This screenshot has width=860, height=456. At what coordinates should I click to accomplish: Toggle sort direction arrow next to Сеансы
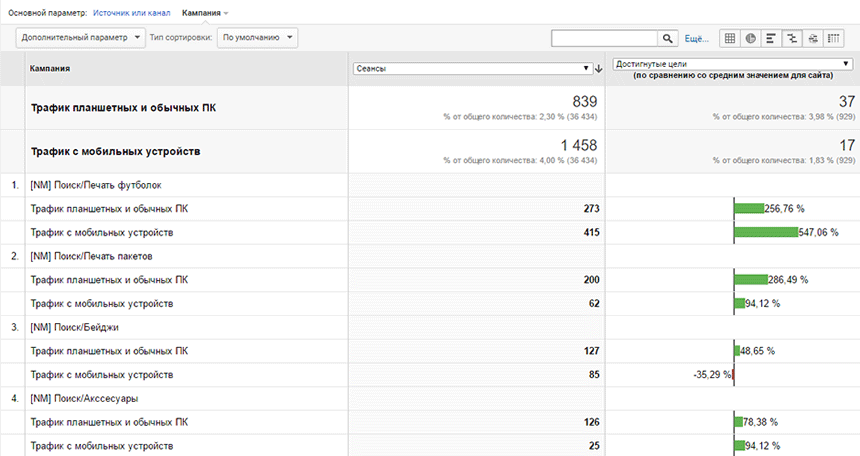click(x=599, y=69)
